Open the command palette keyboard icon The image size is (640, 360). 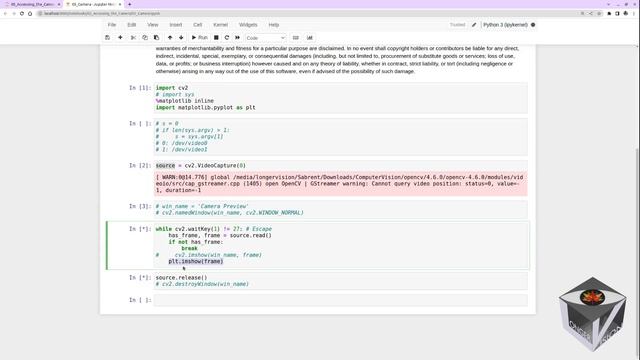[296, 38]
